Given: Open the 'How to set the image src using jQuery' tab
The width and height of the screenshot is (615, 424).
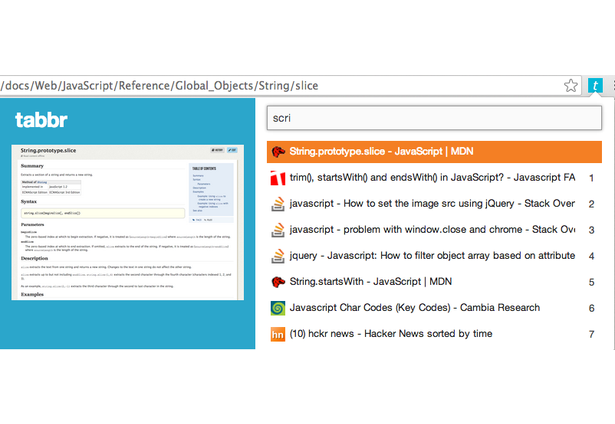Looking at the screenshot, I should pyautogui.click(x=434, y=204).
